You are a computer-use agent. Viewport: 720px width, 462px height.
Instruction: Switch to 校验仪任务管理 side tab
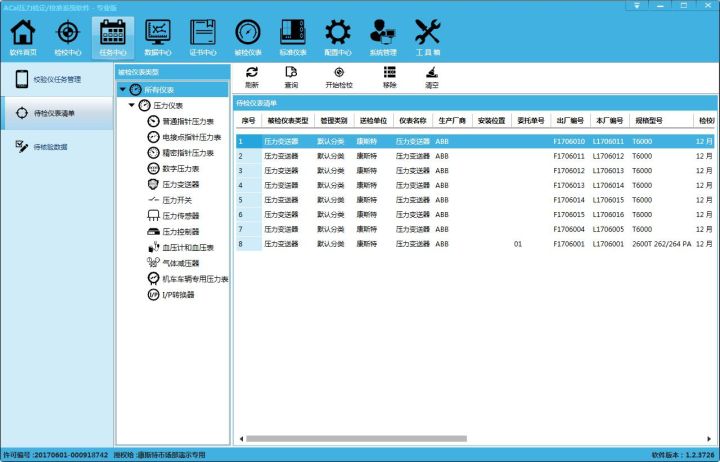[56, 79]
